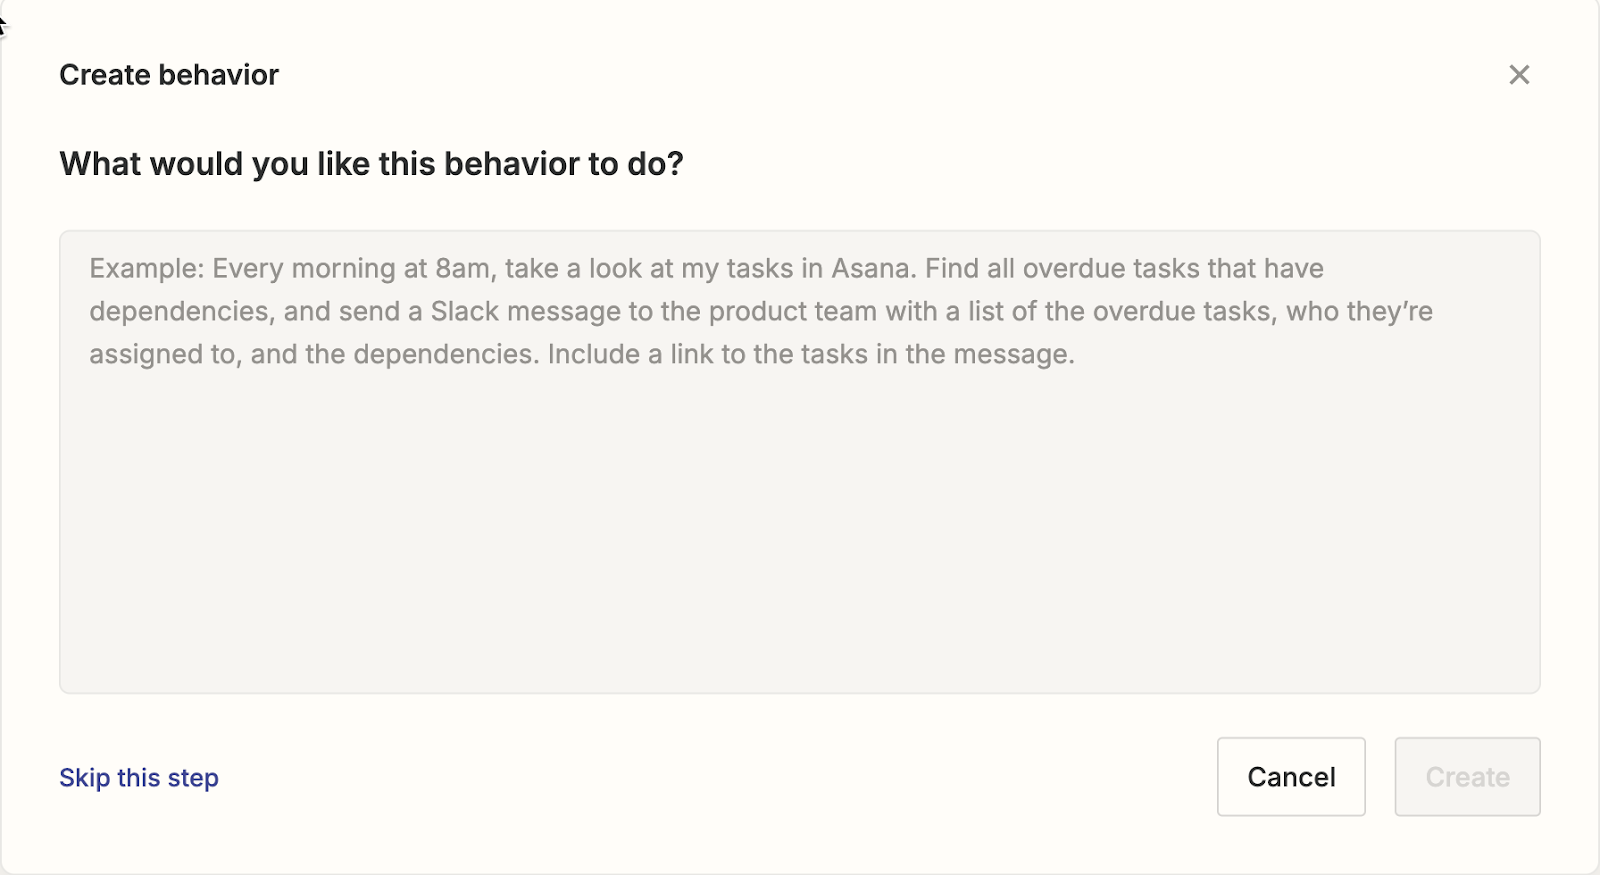This screenshot has height=875, width=1600.
Task: Click the example placeholder text about Asana tasks
Action: (761, 311)
